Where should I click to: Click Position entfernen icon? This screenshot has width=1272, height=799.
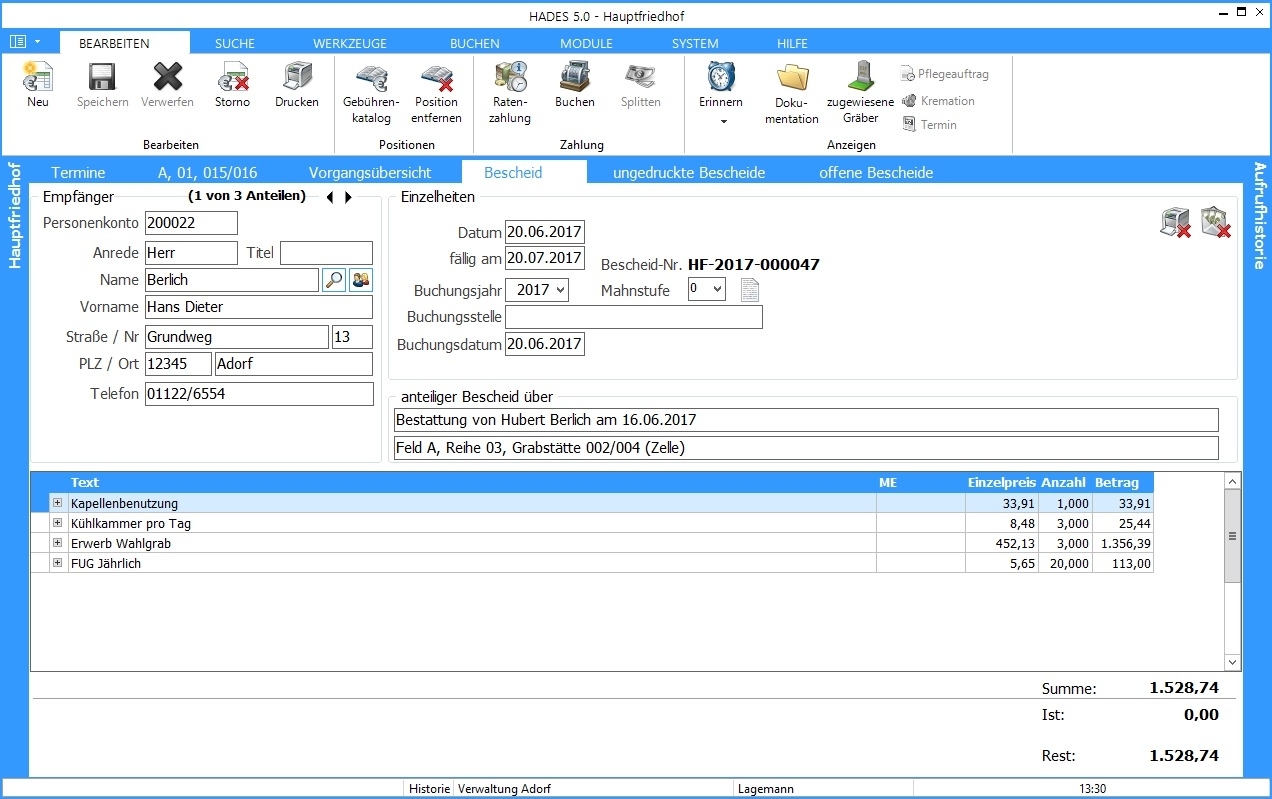pyautogui.click(x=436, y=78)
